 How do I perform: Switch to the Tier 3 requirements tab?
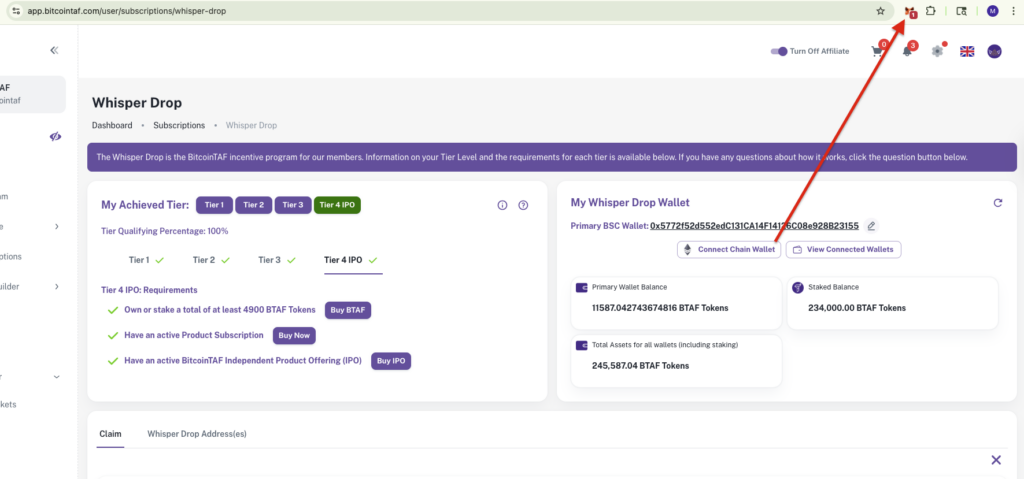(277, 260)
